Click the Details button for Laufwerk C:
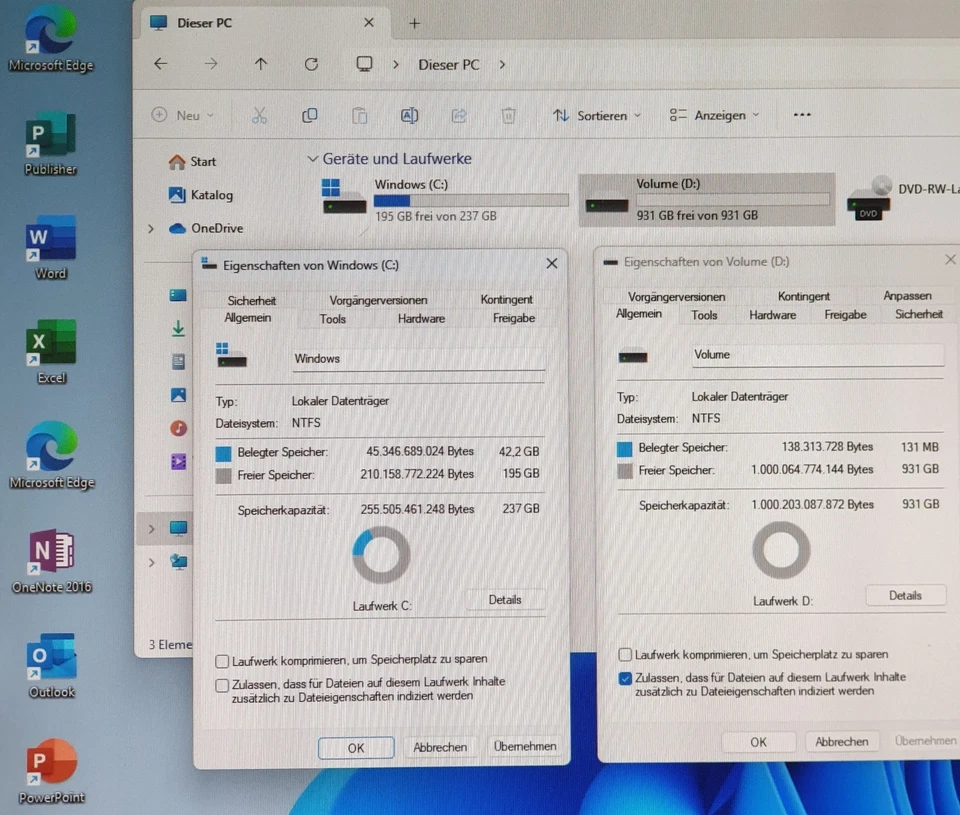Image resolution: width=960 pixels, height=815 pixels. click(505, 599)
